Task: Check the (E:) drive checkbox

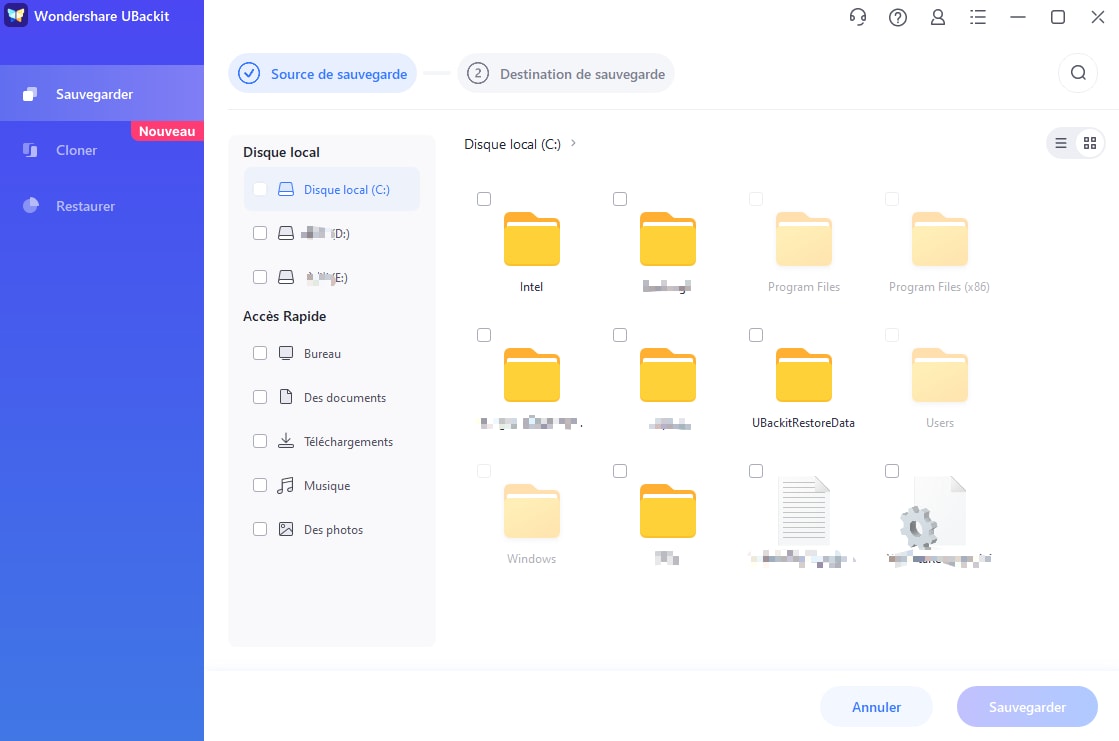Action: pos(260,277)
